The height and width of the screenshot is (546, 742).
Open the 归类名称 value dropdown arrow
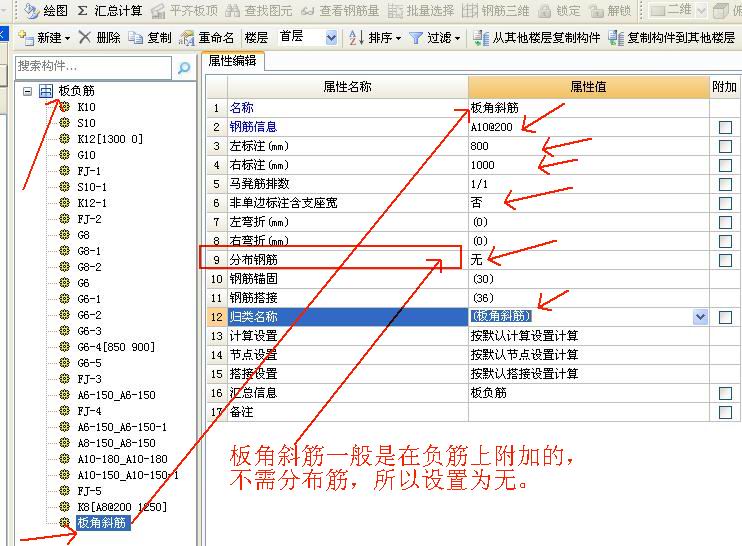click(x=700, y=317)
